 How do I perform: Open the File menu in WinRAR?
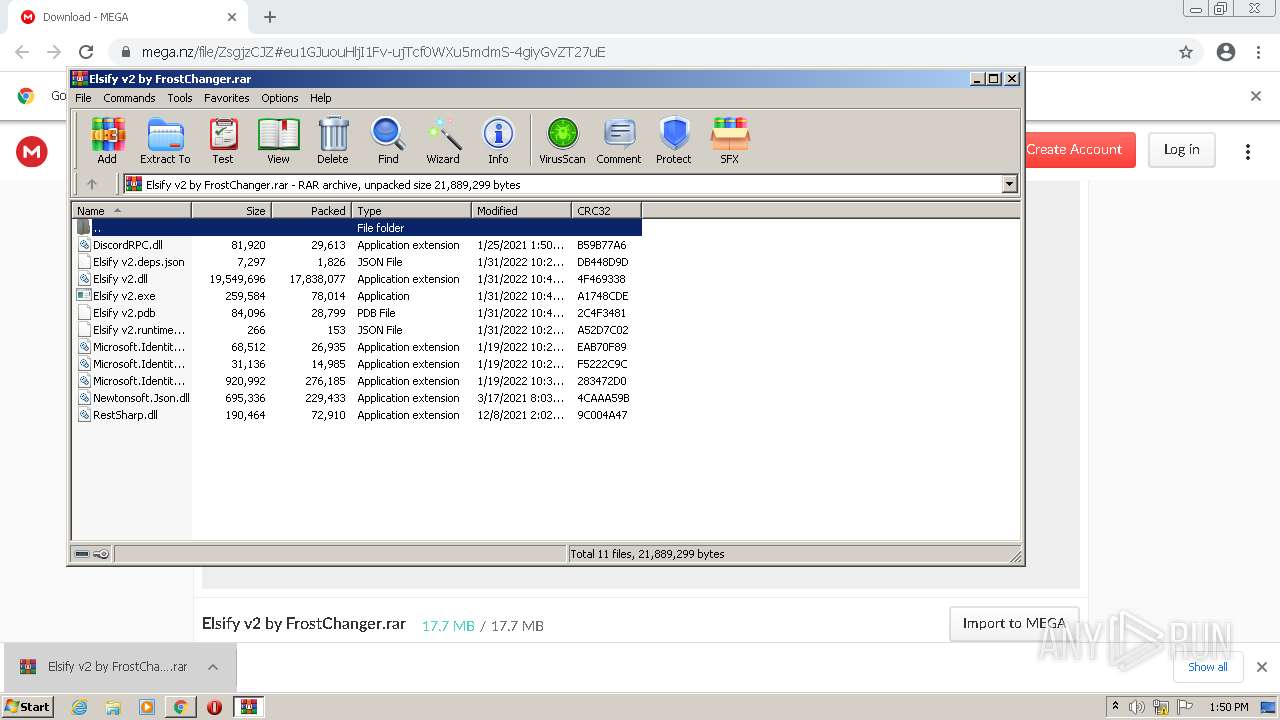83,98
